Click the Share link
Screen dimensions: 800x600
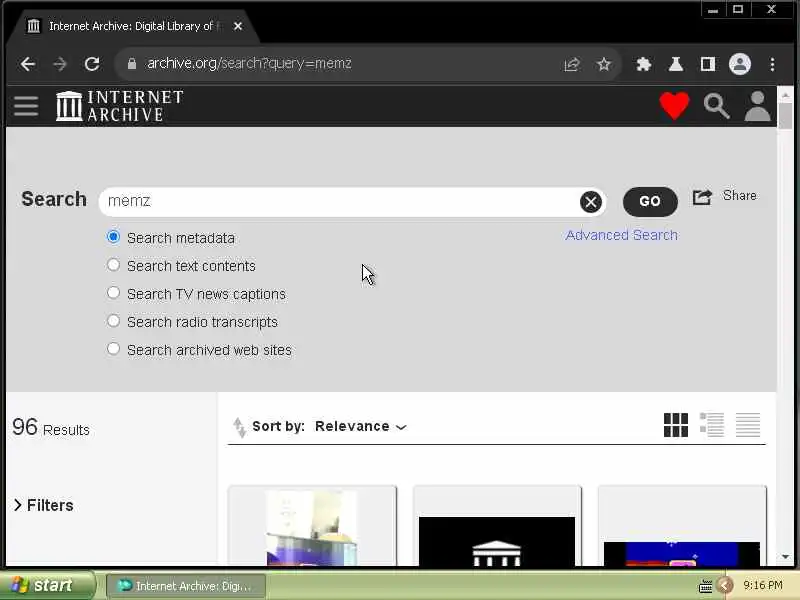pyautogui.click(x=724, y=196)
